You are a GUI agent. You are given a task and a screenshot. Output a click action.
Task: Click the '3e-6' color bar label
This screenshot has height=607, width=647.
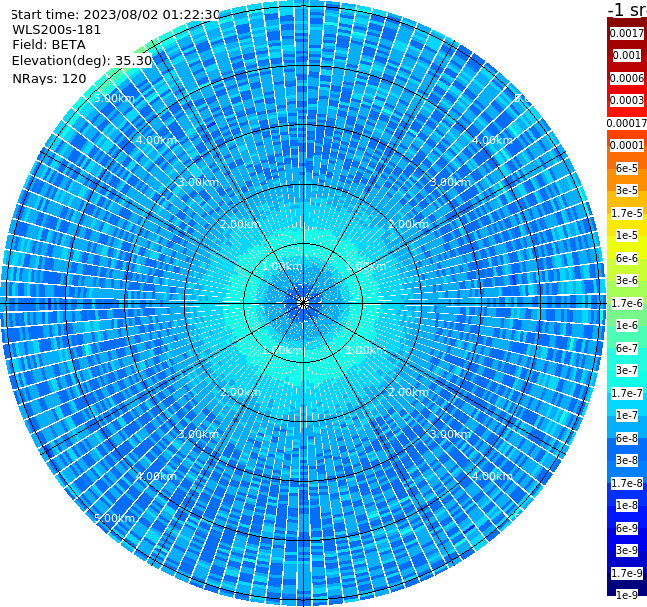[627, 280]
